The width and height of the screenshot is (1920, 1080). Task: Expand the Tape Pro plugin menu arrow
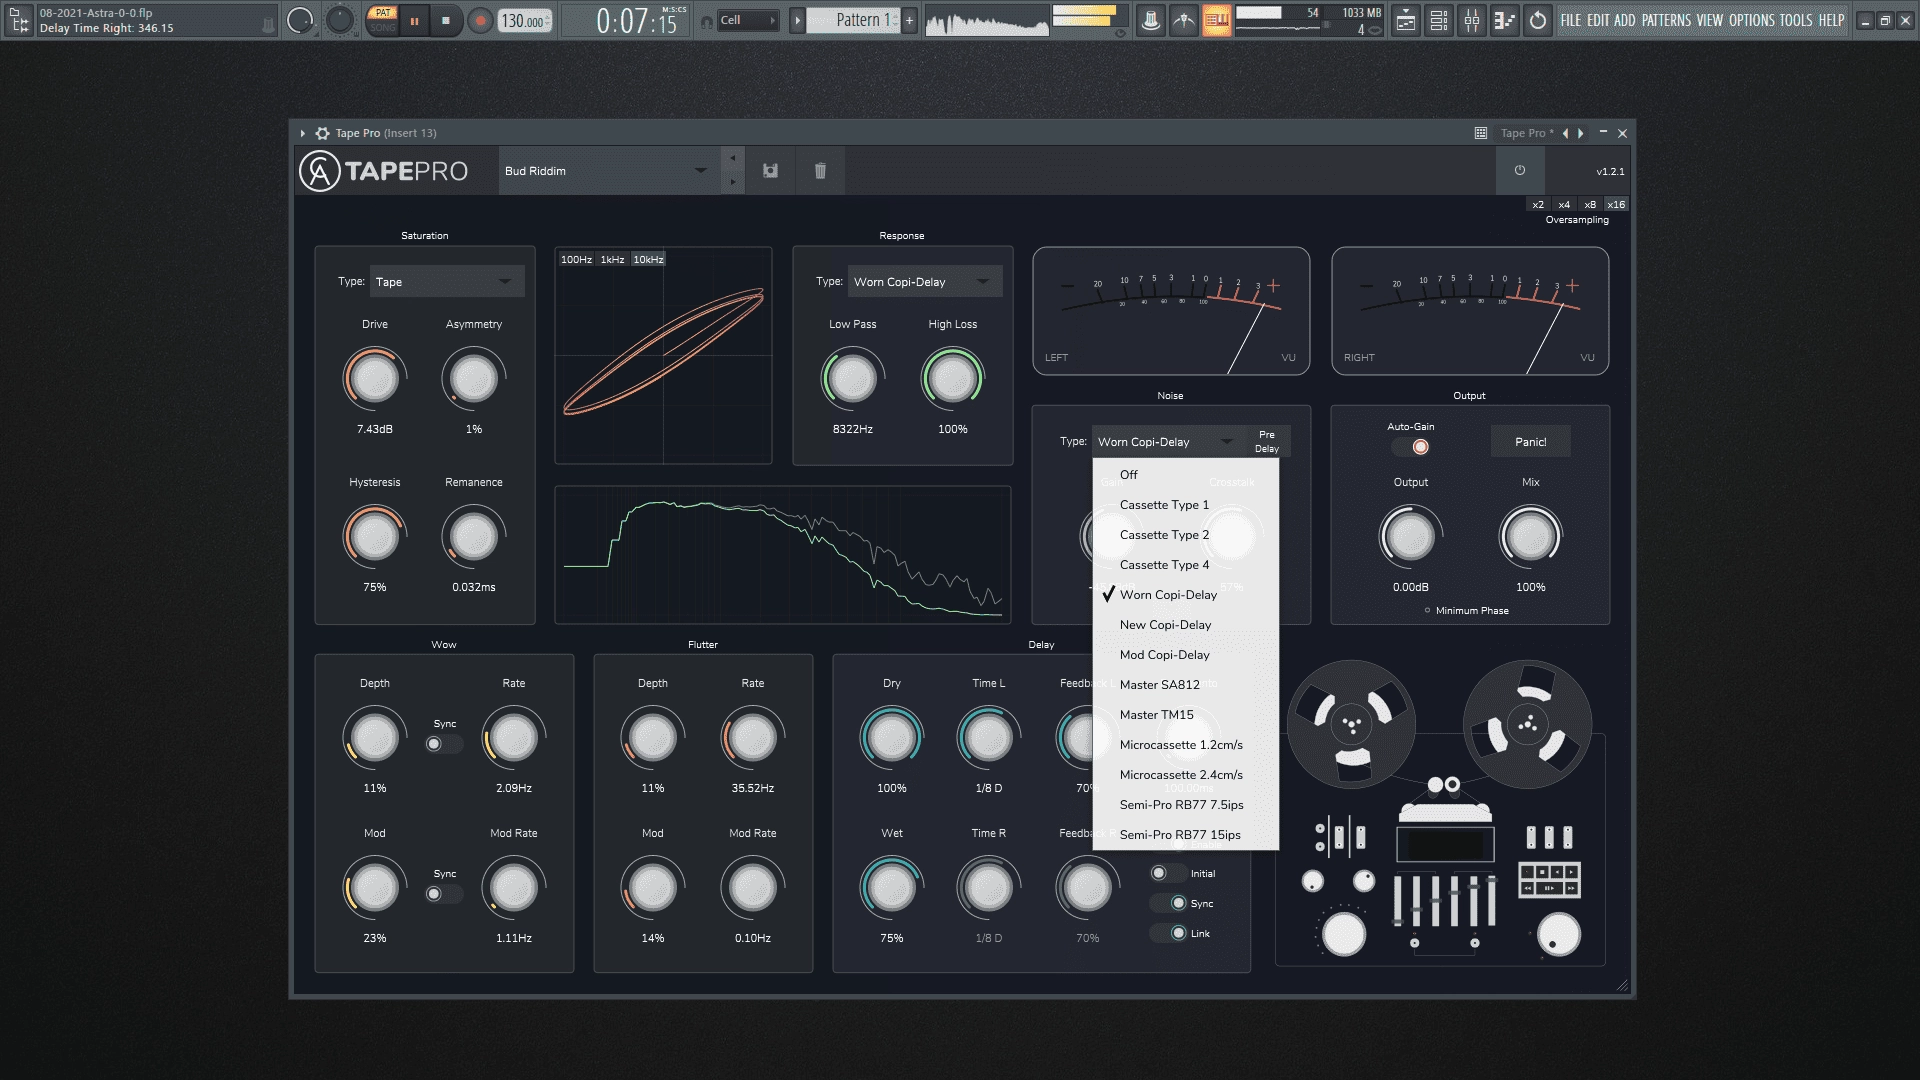pyautogui.click(x=303, y=133)
